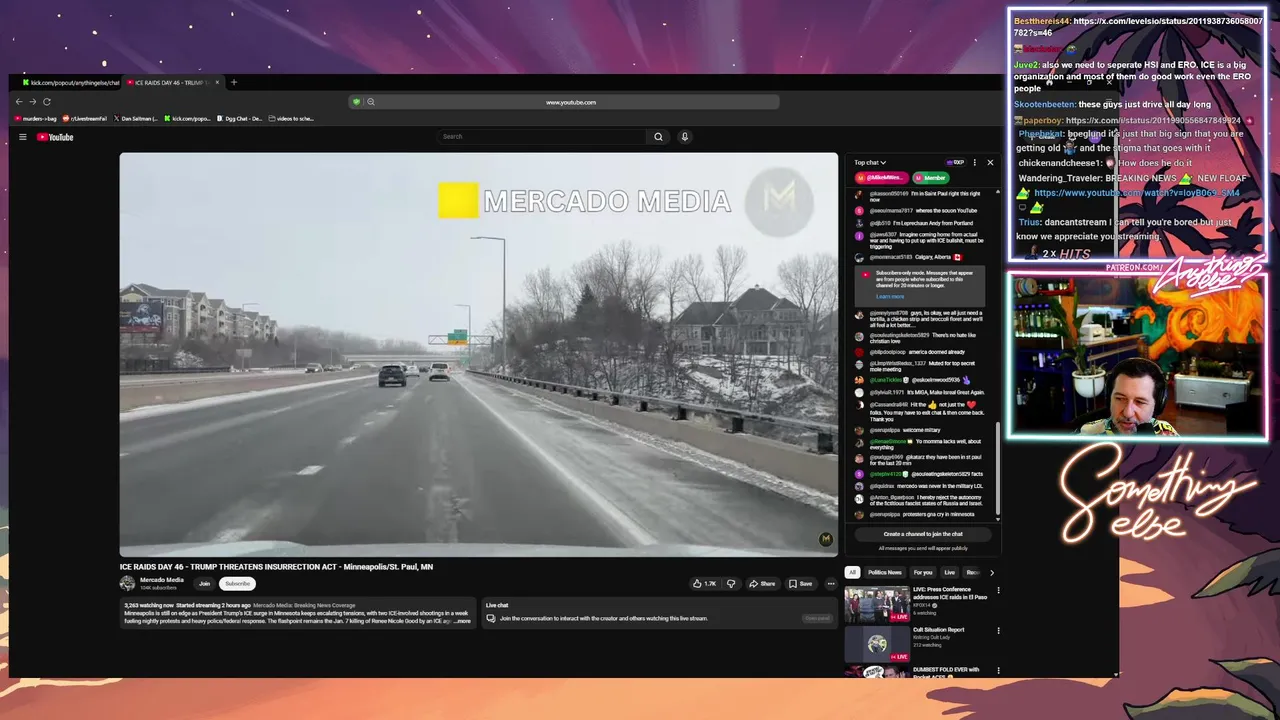Click Learn more in subscribers-only notice
The width and height of the screenshot is (1280, 720).
click(x=890, y=296)
